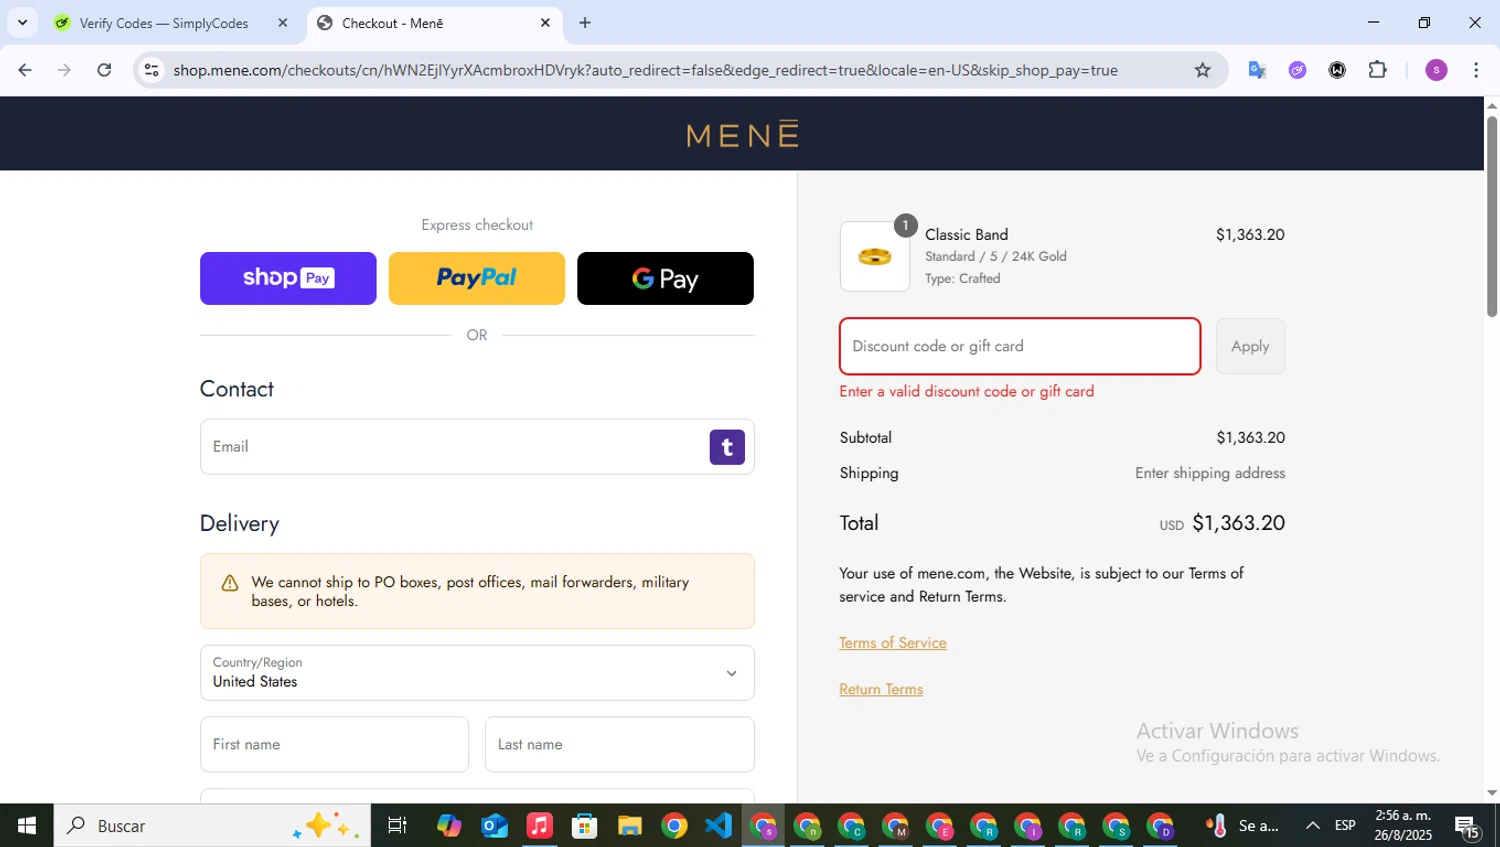Open the Chrome three-dot menu
This screenshot has height=847, width=1500.
[1476, 70]
